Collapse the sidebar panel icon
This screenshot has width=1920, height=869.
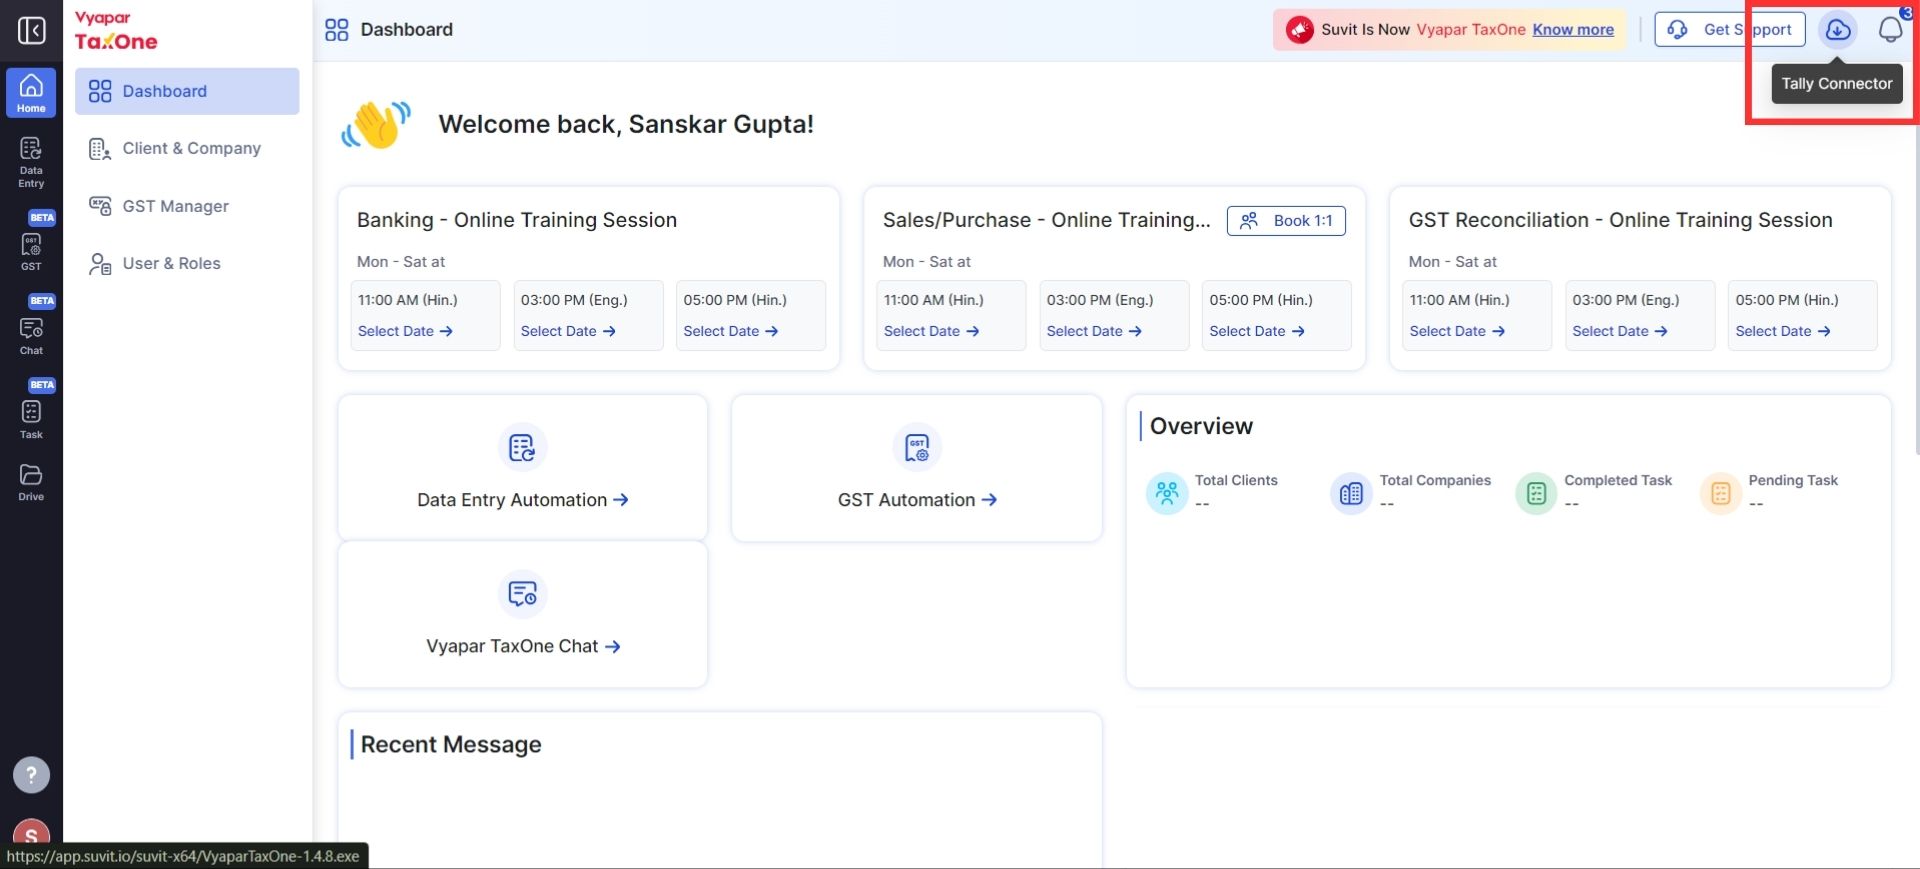[x=31, y=31]
